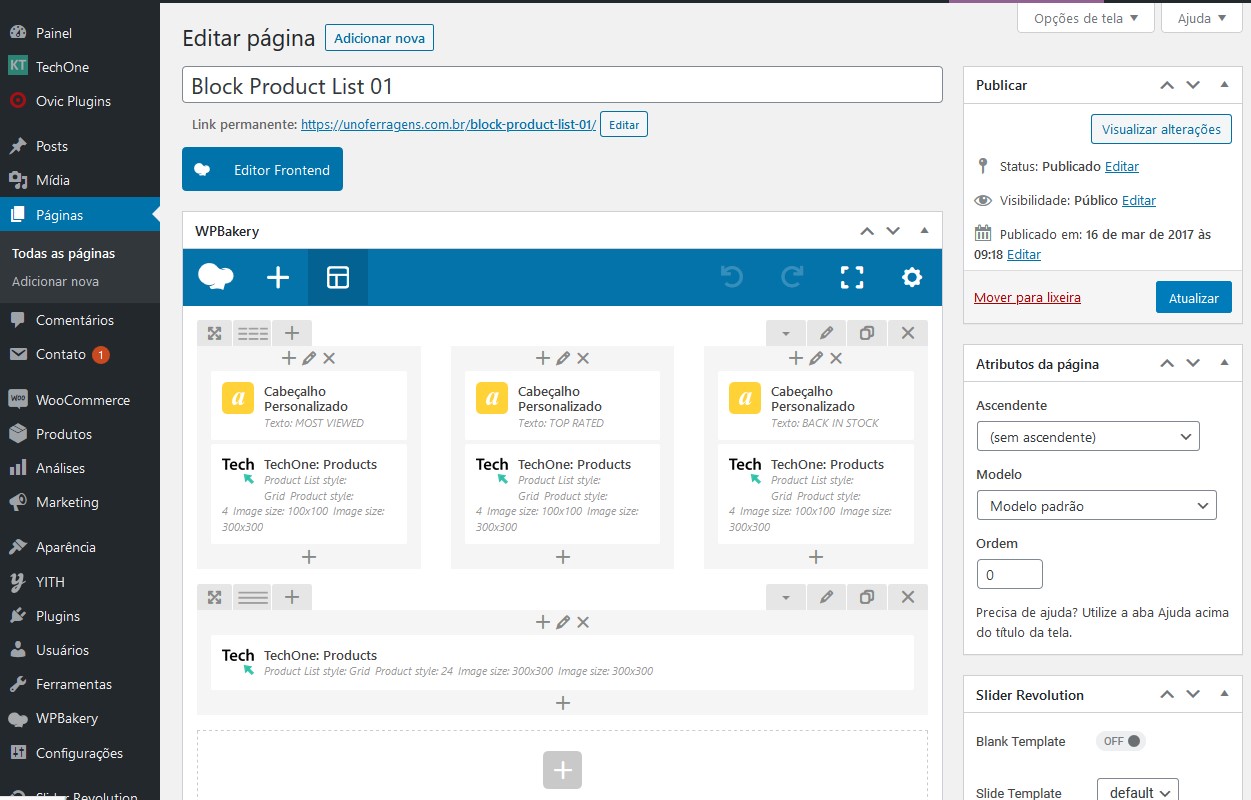
Task: Collapse the WPBakery panel
Action: point(924,231)
